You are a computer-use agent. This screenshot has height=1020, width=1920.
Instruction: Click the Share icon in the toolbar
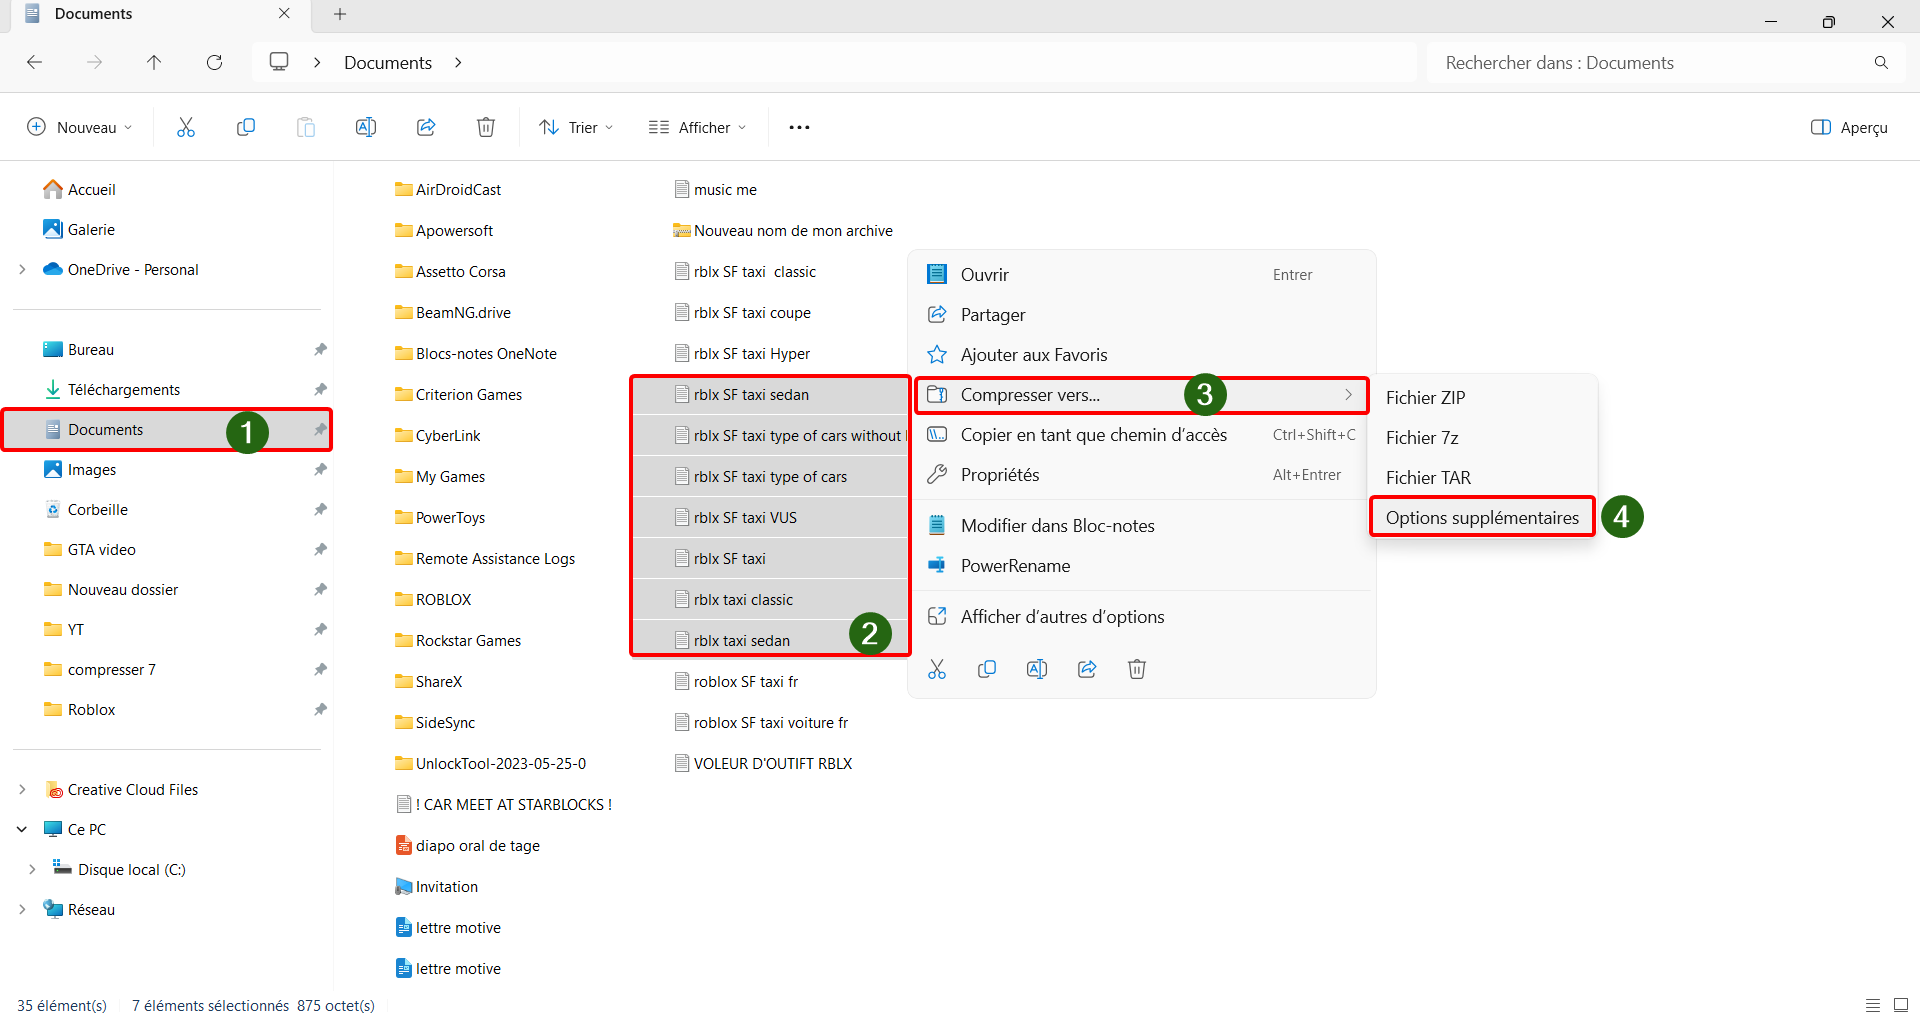pyautogui.click(x=426, y=127)
